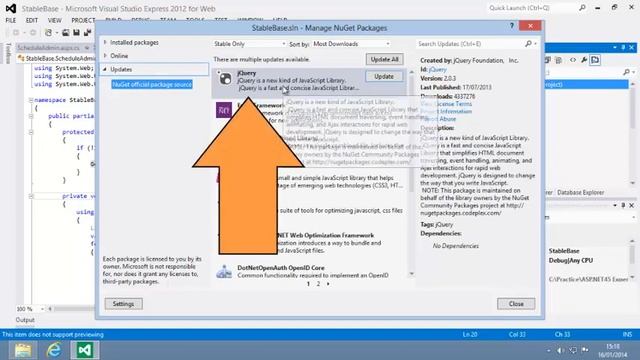Click the Visual Studio taskbar icon
The image size is (640, 360).
tap(85, 350)
